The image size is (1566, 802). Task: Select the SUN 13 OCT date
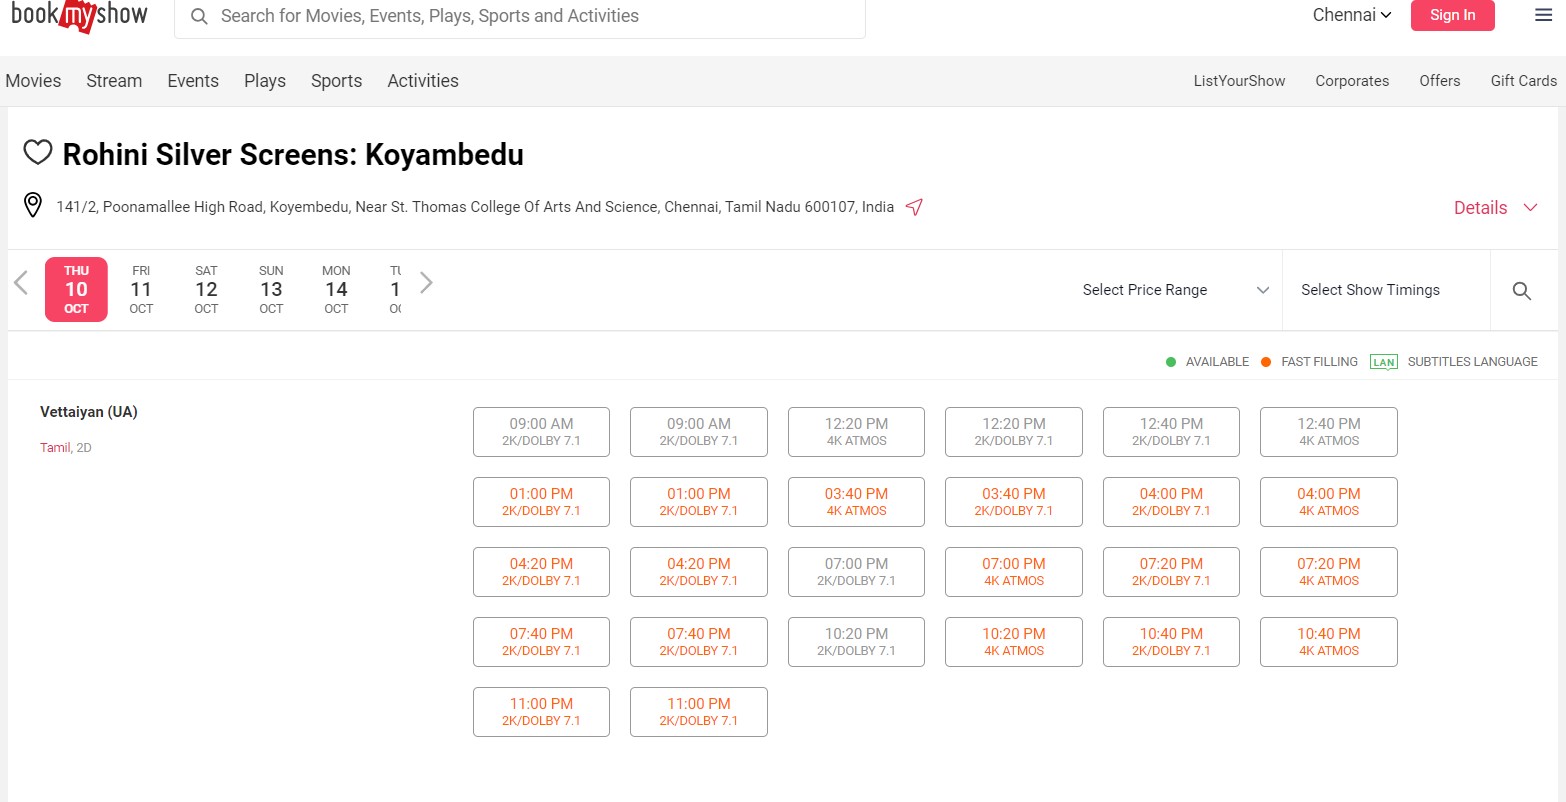(x=271, y=289)
